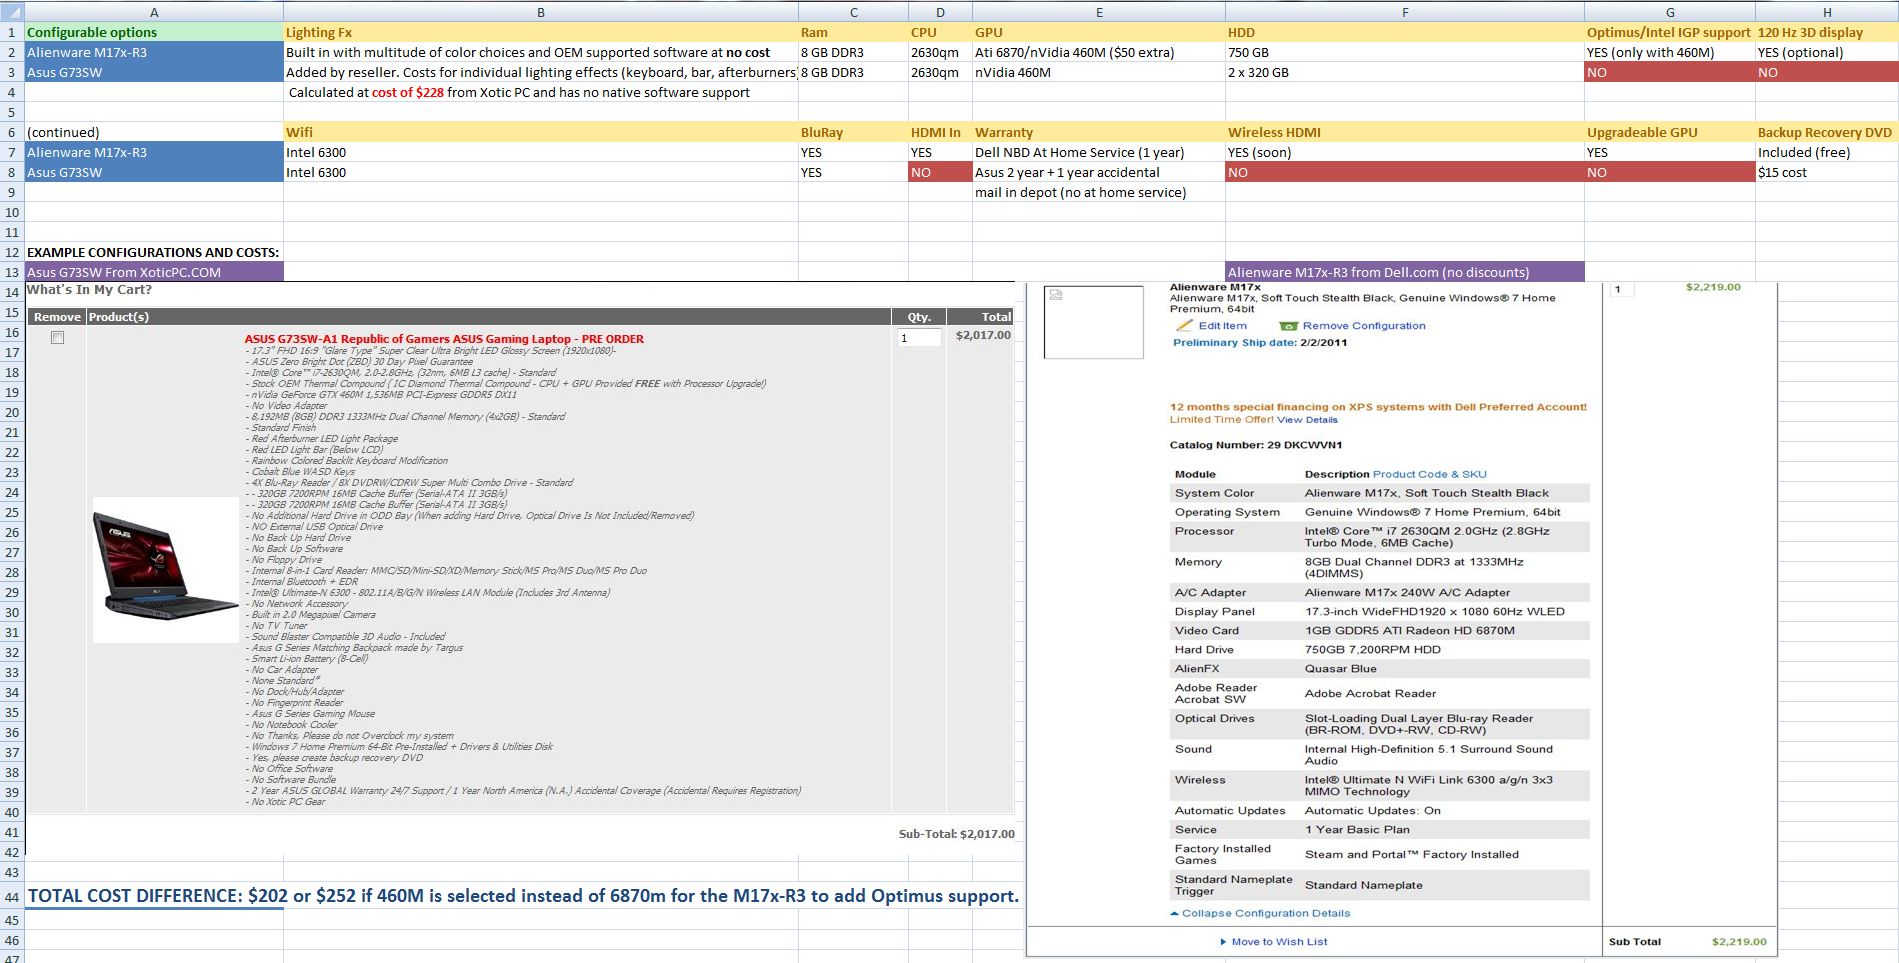Select row 13 header
Screen dimensions: 1899x963
coord(12,272)
